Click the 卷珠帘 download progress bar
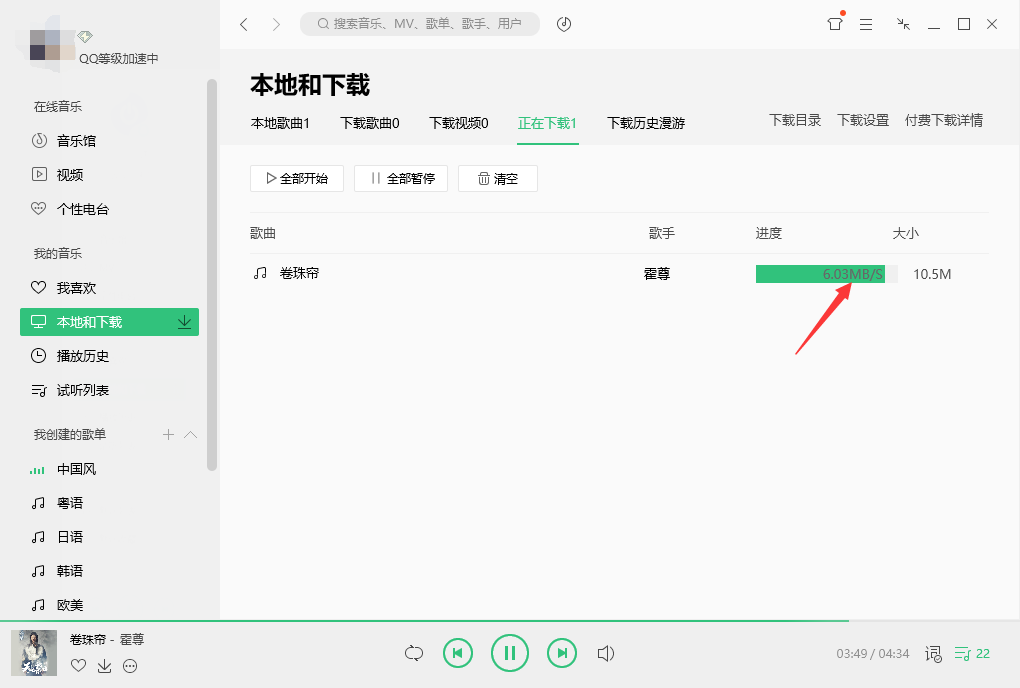 [x=820, y=273]
